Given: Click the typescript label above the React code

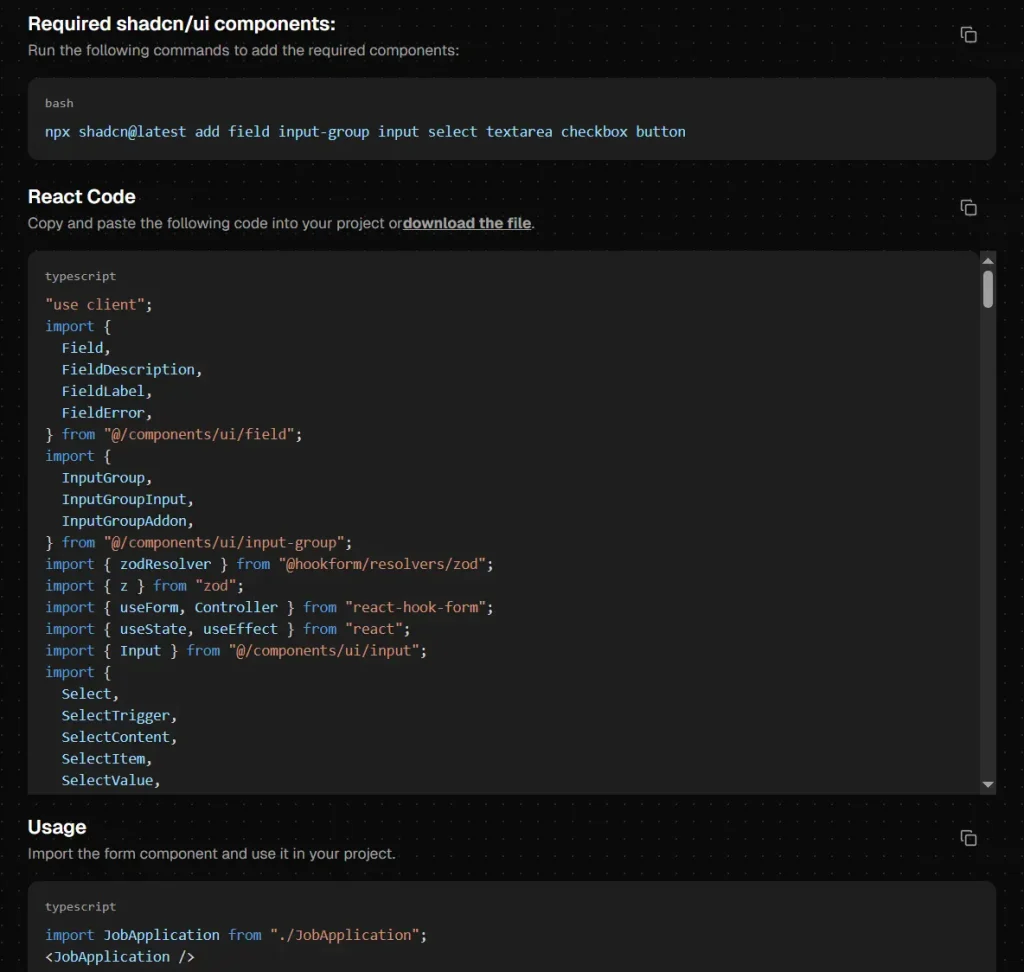Looking at the screenshot, I should coord(80,276).
